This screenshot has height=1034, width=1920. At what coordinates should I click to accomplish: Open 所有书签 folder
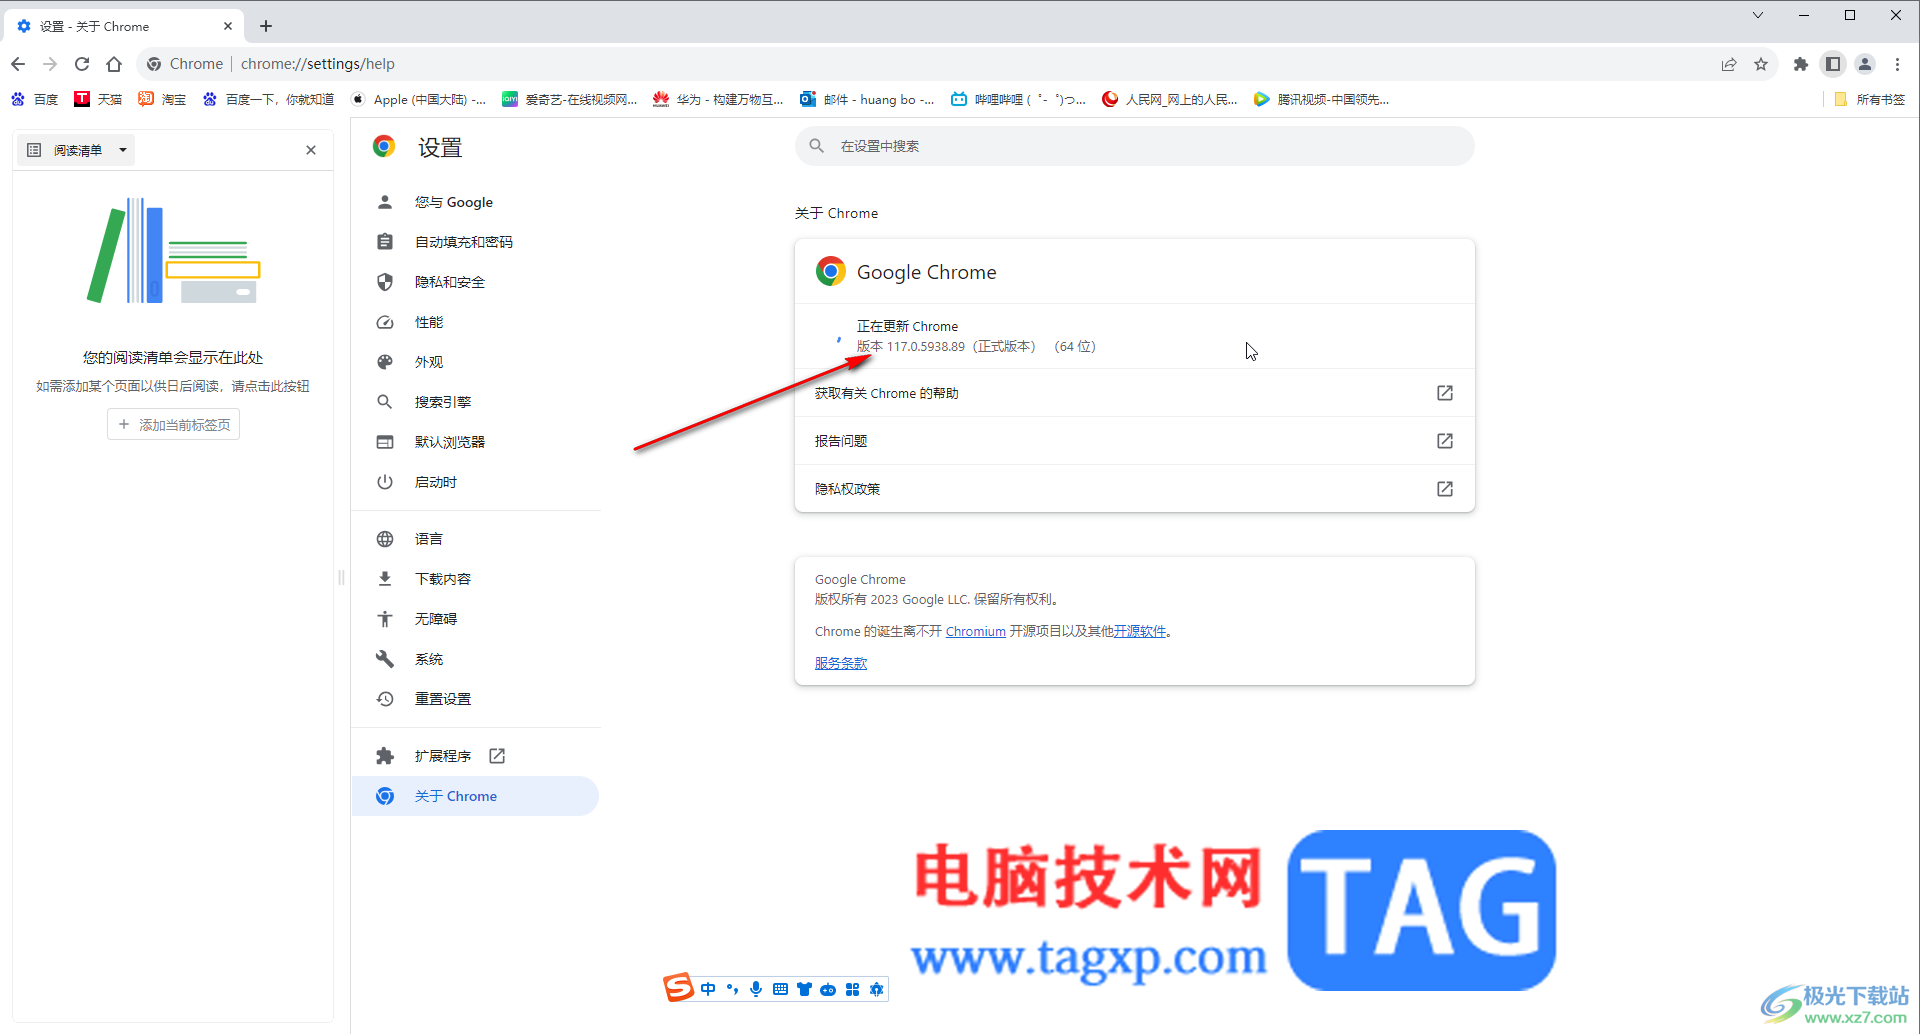point(1870,99)
